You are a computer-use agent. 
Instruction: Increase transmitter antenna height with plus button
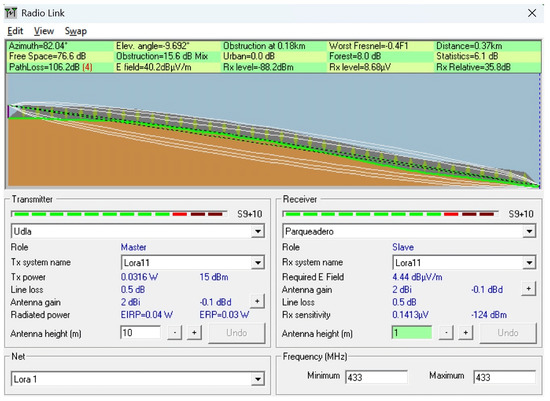194,333
